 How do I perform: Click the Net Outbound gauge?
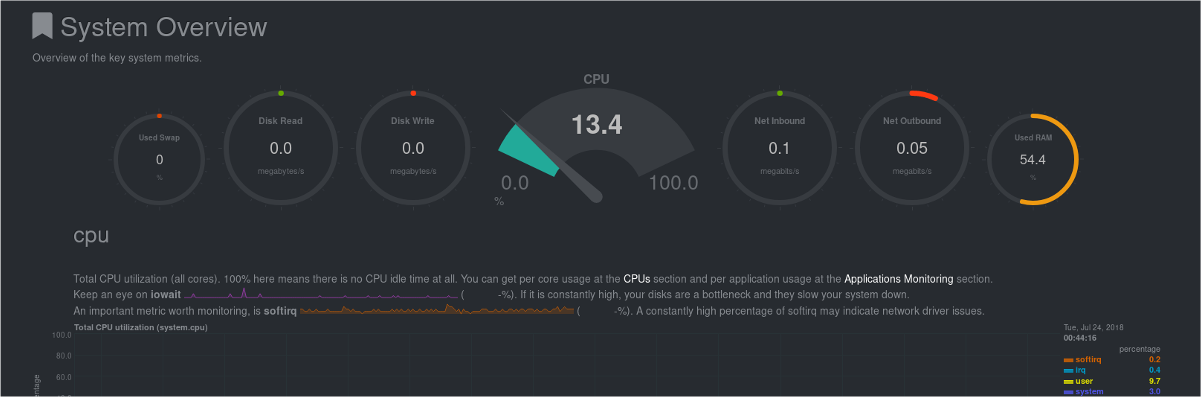pos(911,147)
